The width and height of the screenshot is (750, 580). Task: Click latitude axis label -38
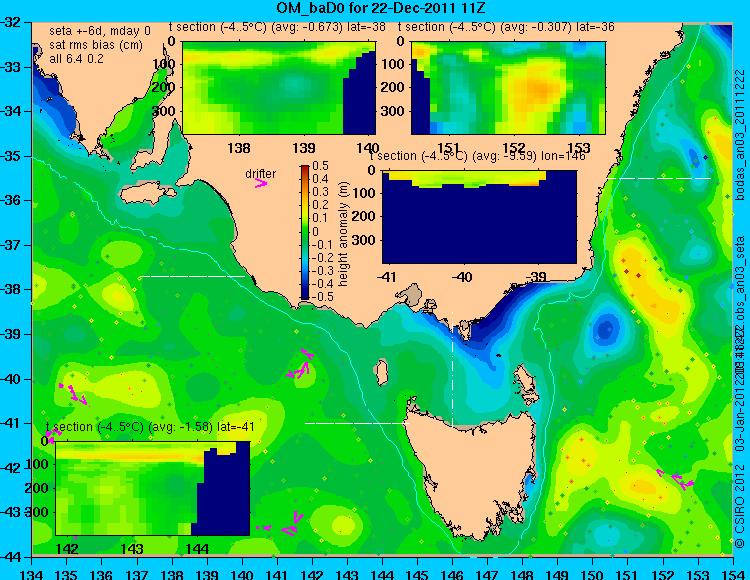pos(11,289)
